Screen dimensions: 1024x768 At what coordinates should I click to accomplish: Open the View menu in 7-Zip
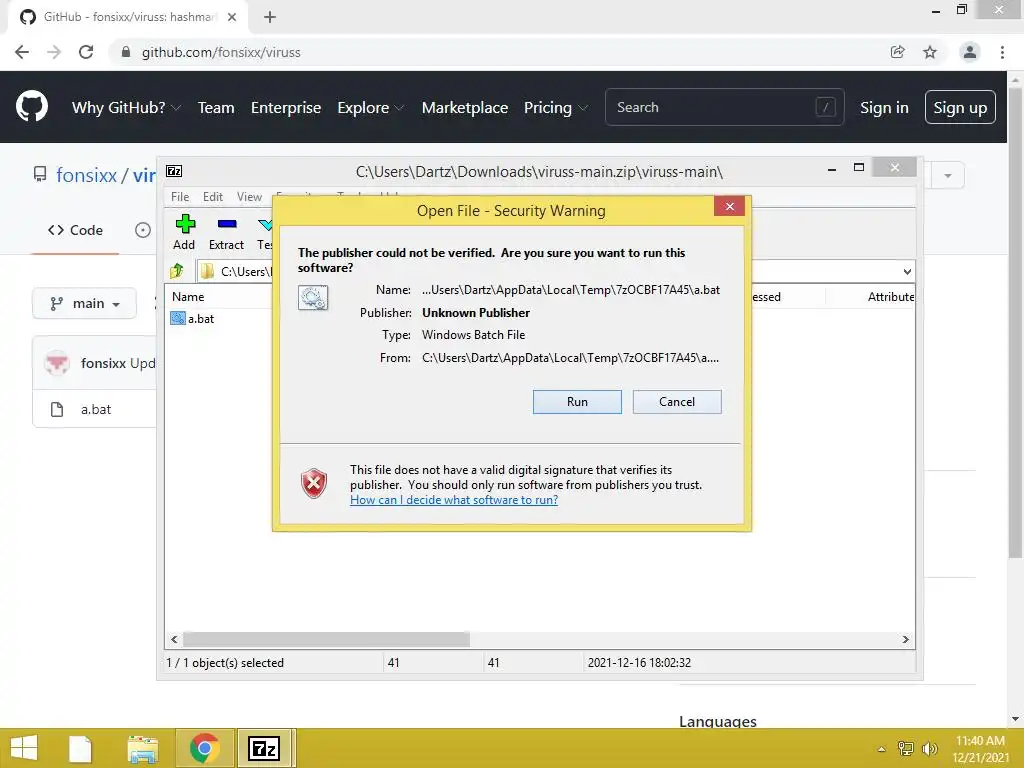point(249,197)
